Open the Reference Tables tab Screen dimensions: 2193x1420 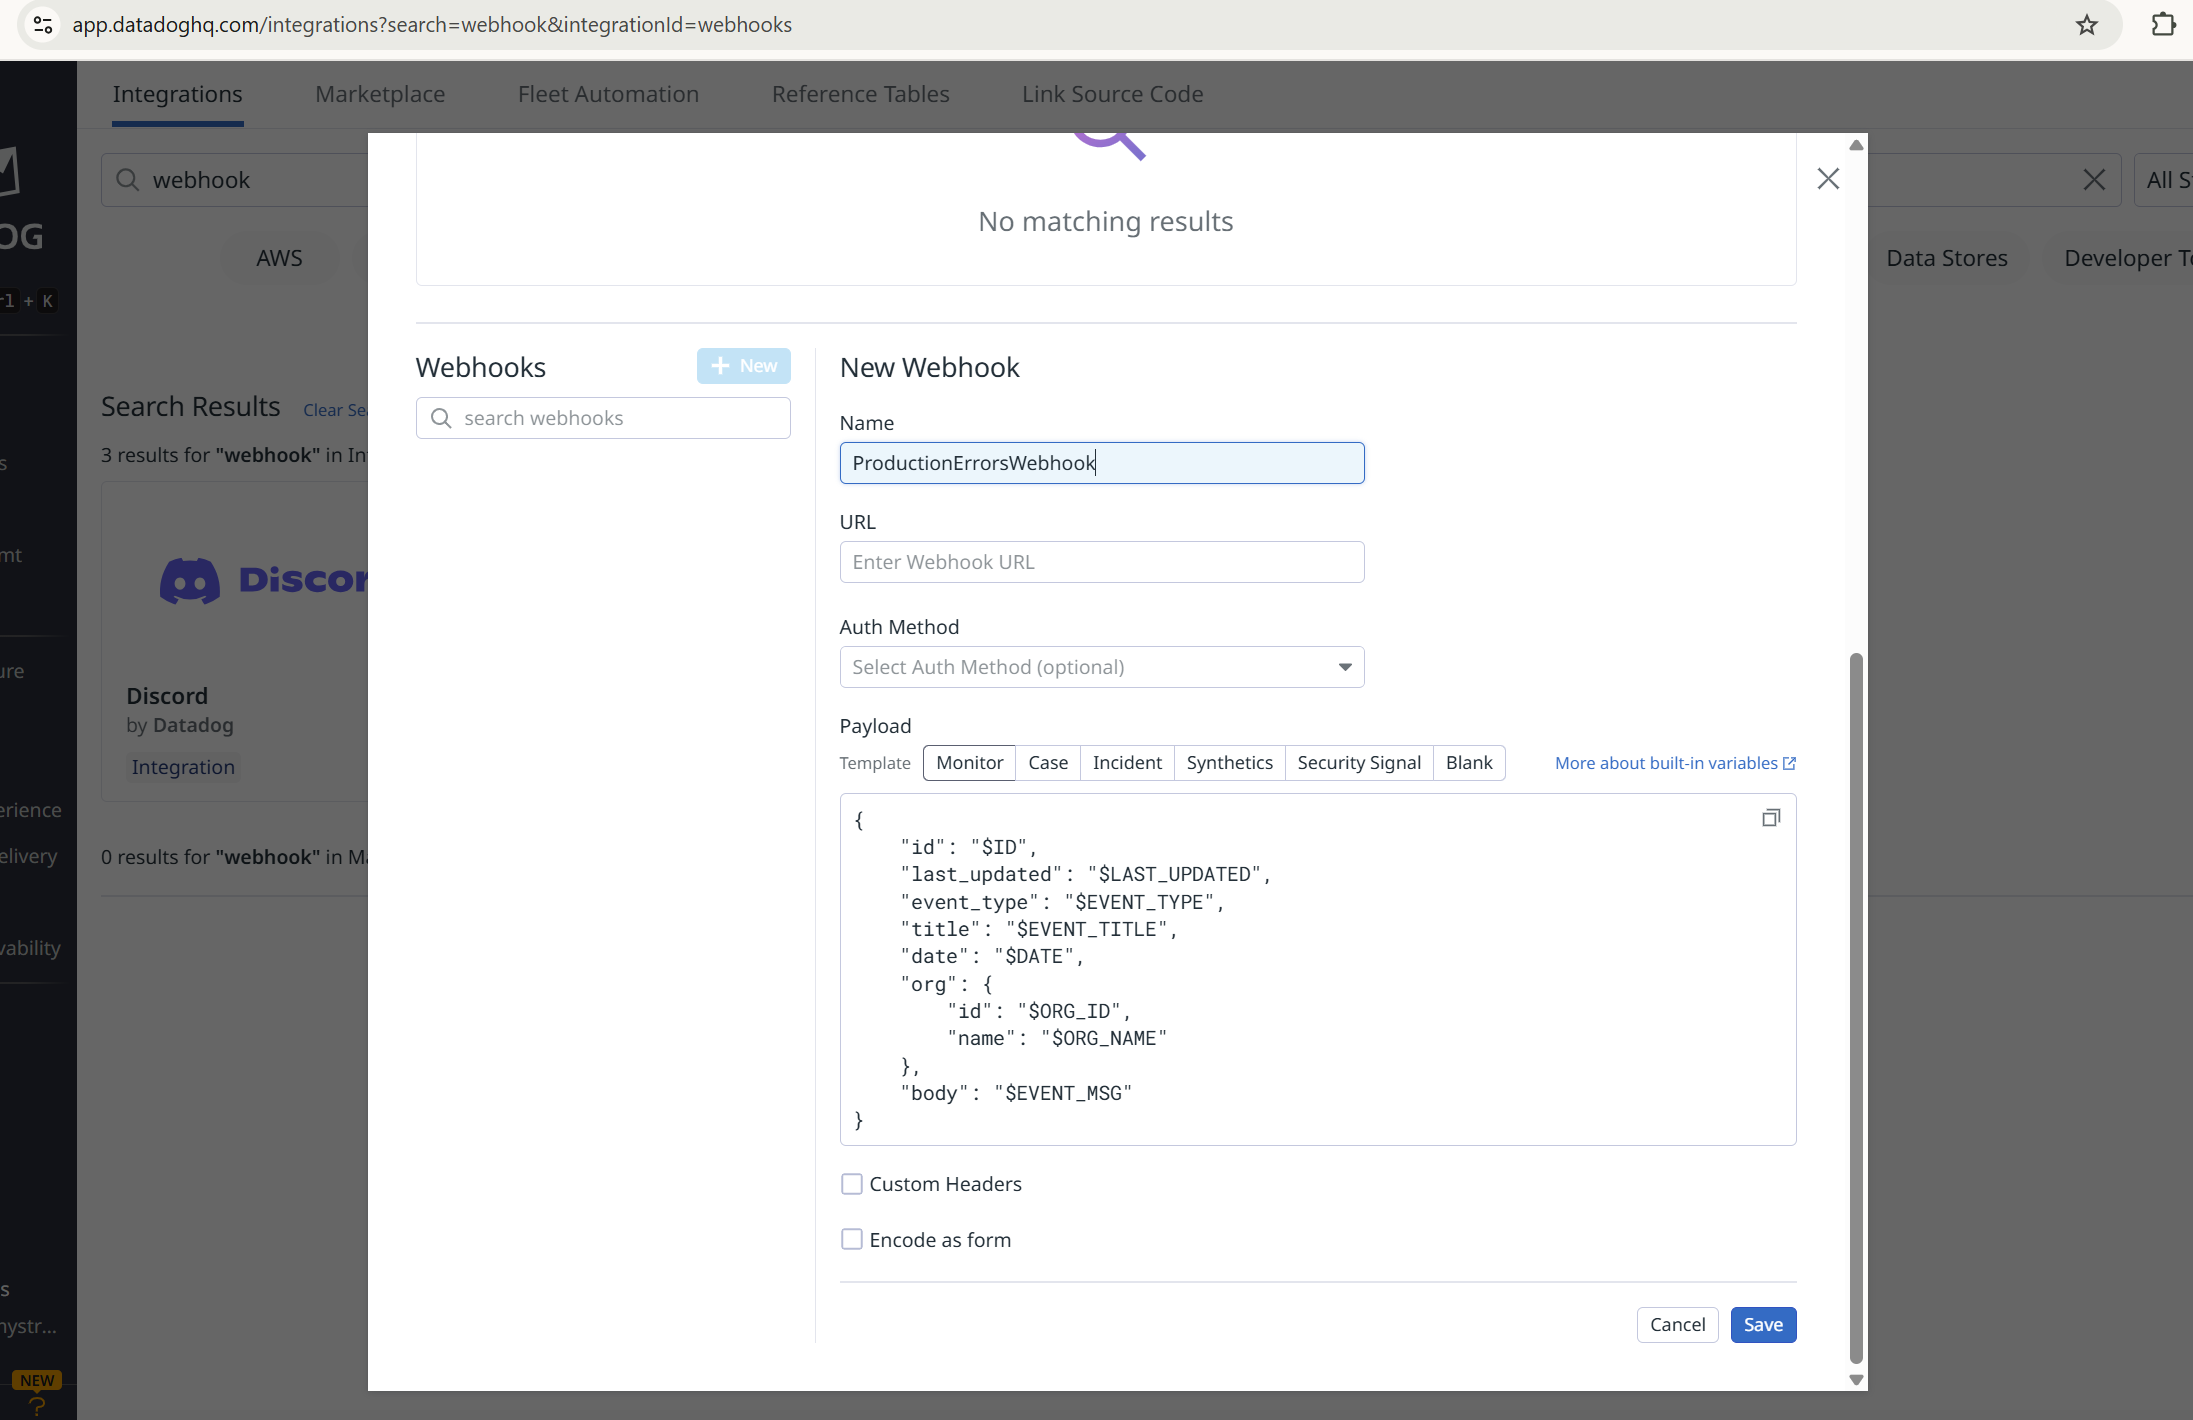(860, 94)
